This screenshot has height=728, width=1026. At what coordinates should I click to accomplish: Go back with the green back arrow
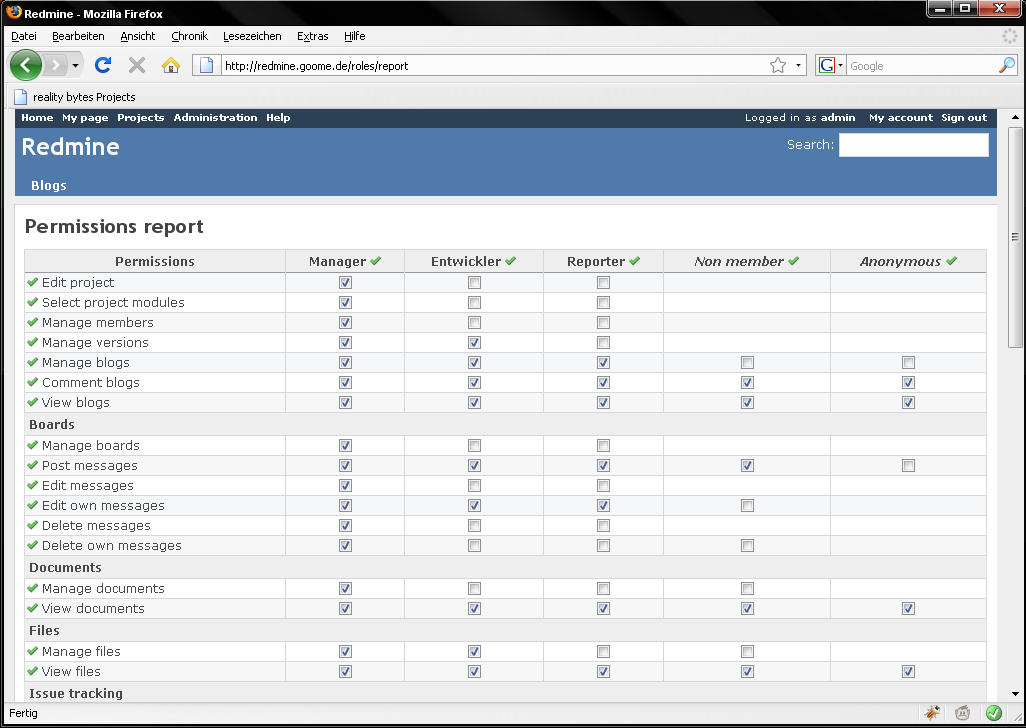point(26,65)
